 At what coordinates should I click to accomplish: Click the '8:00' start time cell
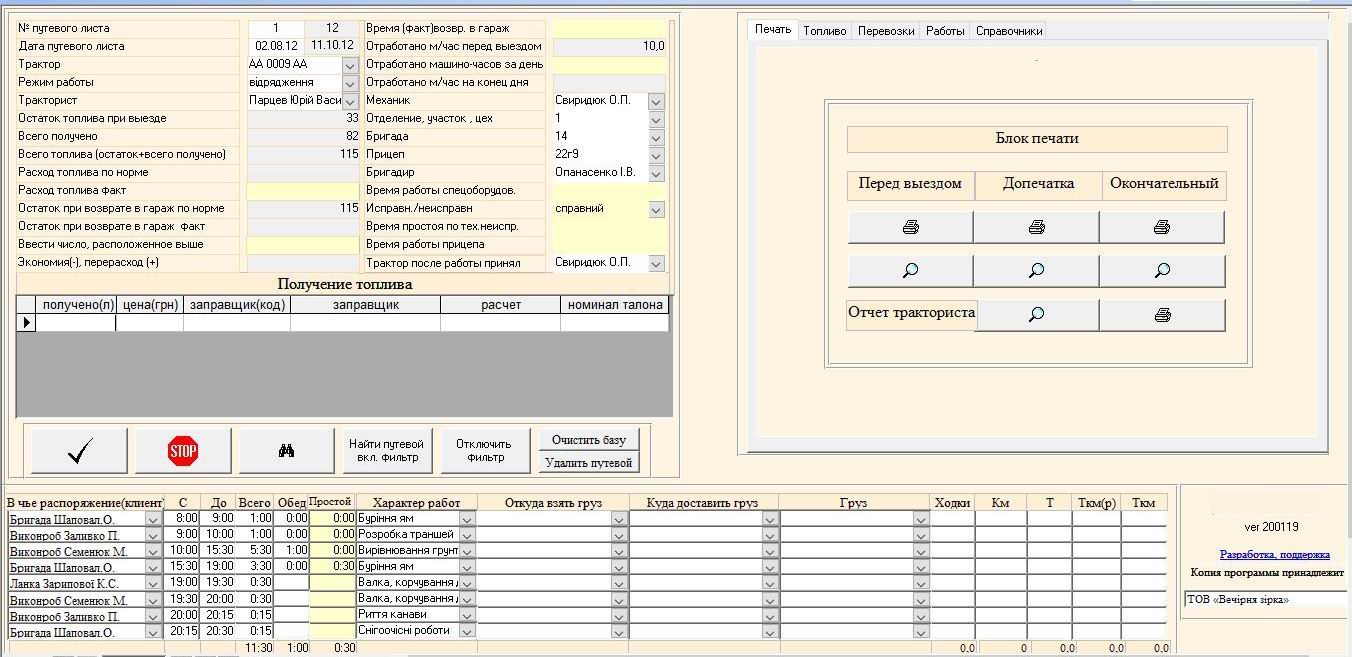tap(182, 519)
